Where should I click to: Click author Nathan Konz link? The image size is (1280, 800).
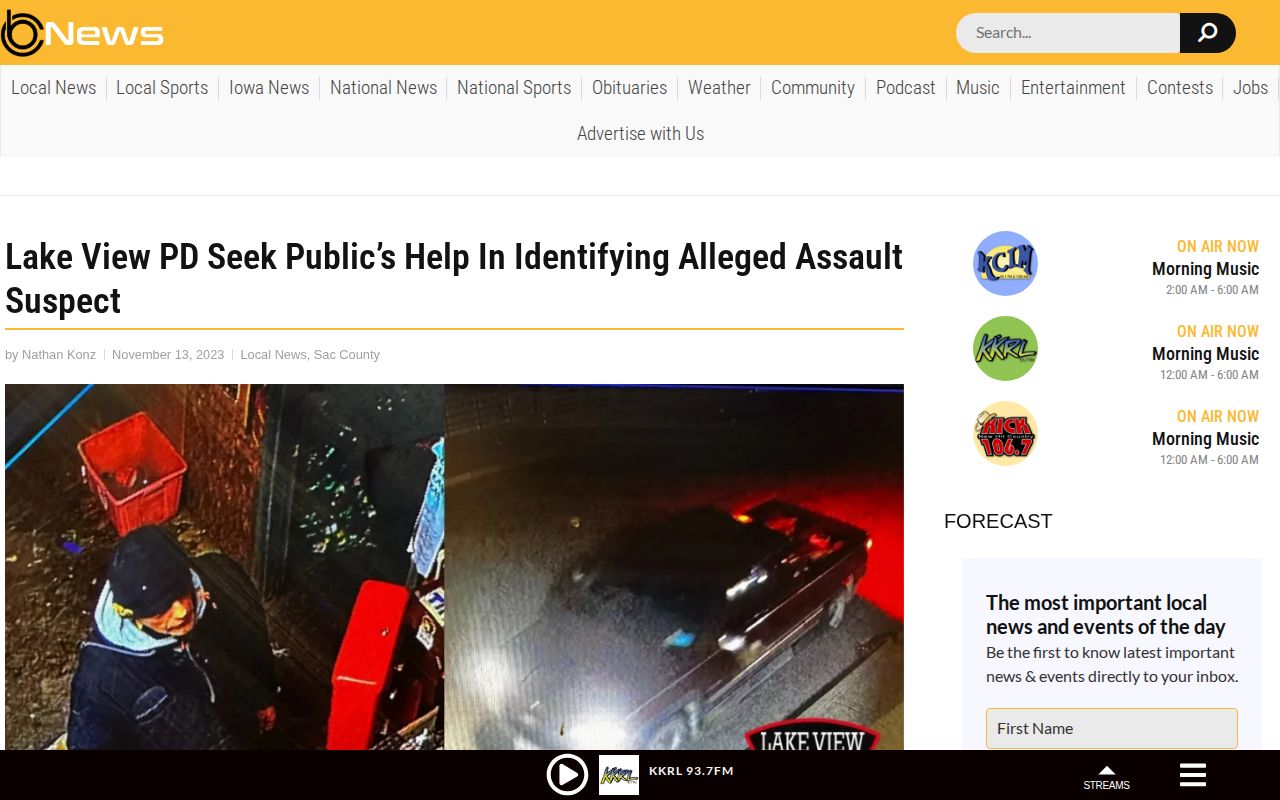[x=59, y=355]
